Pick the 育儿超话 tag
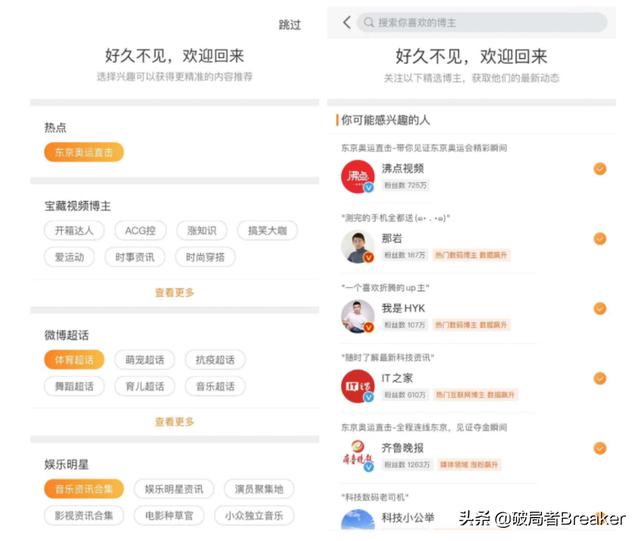This screenshot has height=541, width=640. pos(144,386)
